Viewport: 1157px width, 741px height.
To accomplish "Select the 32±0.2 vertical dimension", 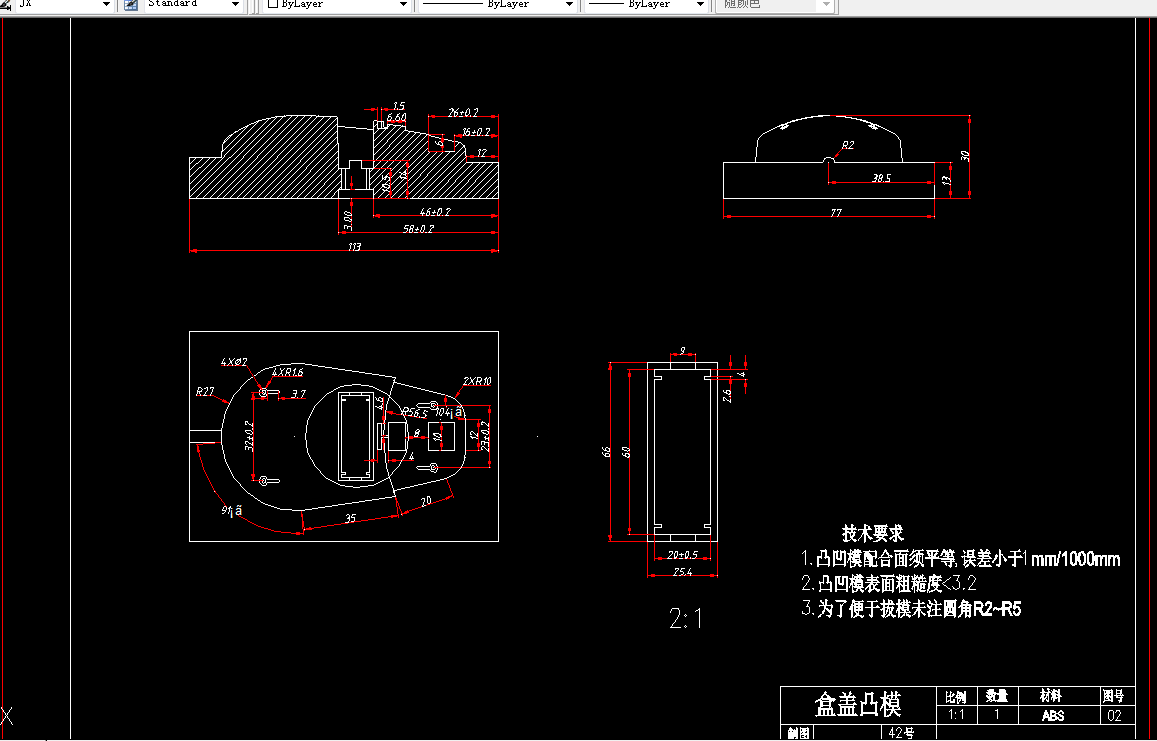I will tap(249, 436).
